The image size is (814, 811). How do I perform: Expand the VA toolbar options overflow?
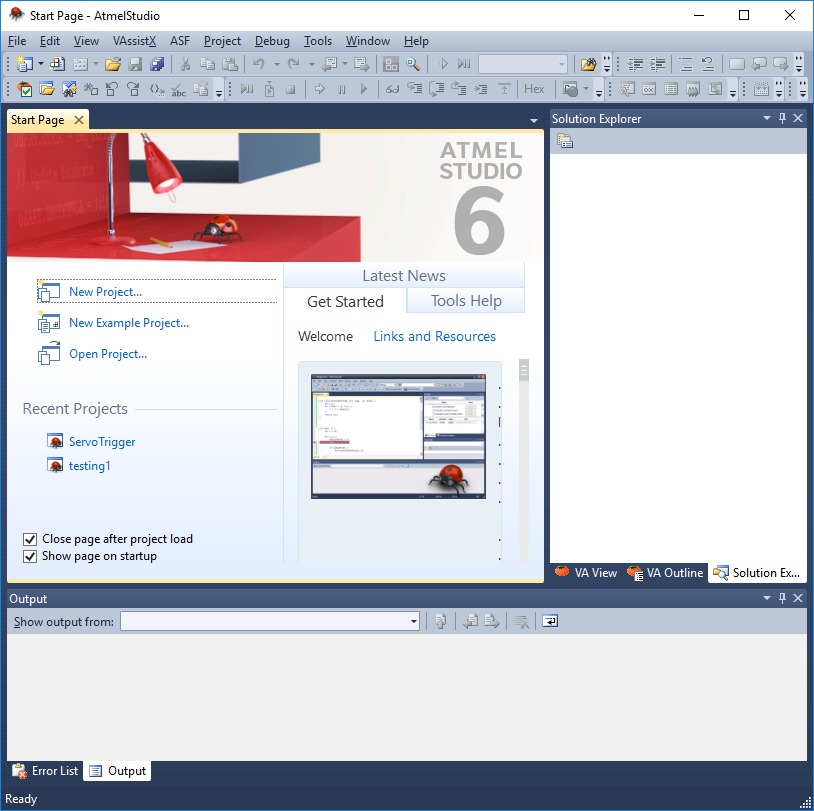(x=219, y=91)
